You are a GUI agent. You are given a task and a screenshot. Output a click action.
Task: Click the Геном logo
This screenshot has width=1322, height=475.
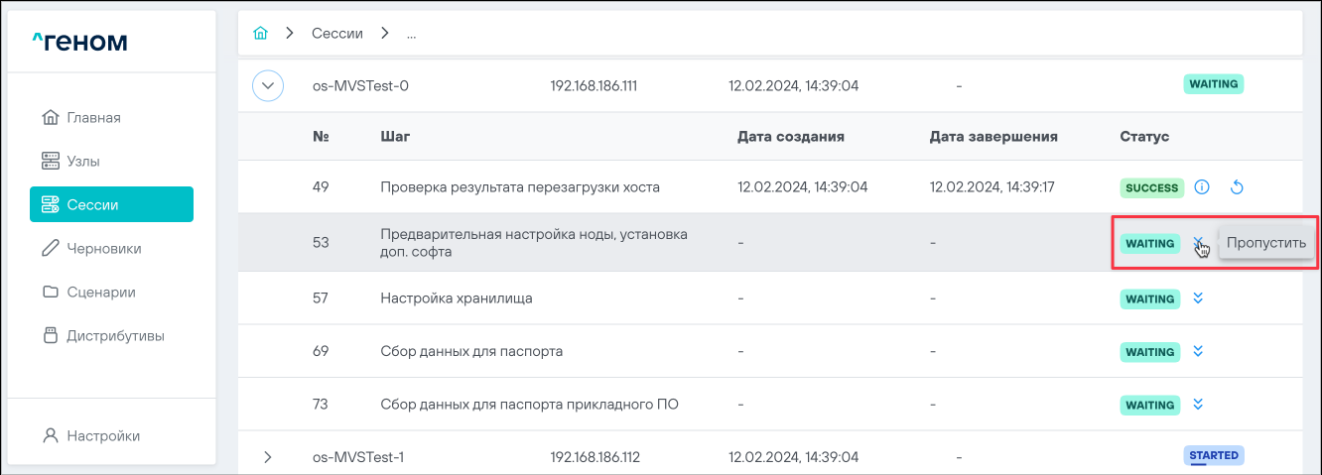pos(80,42)
